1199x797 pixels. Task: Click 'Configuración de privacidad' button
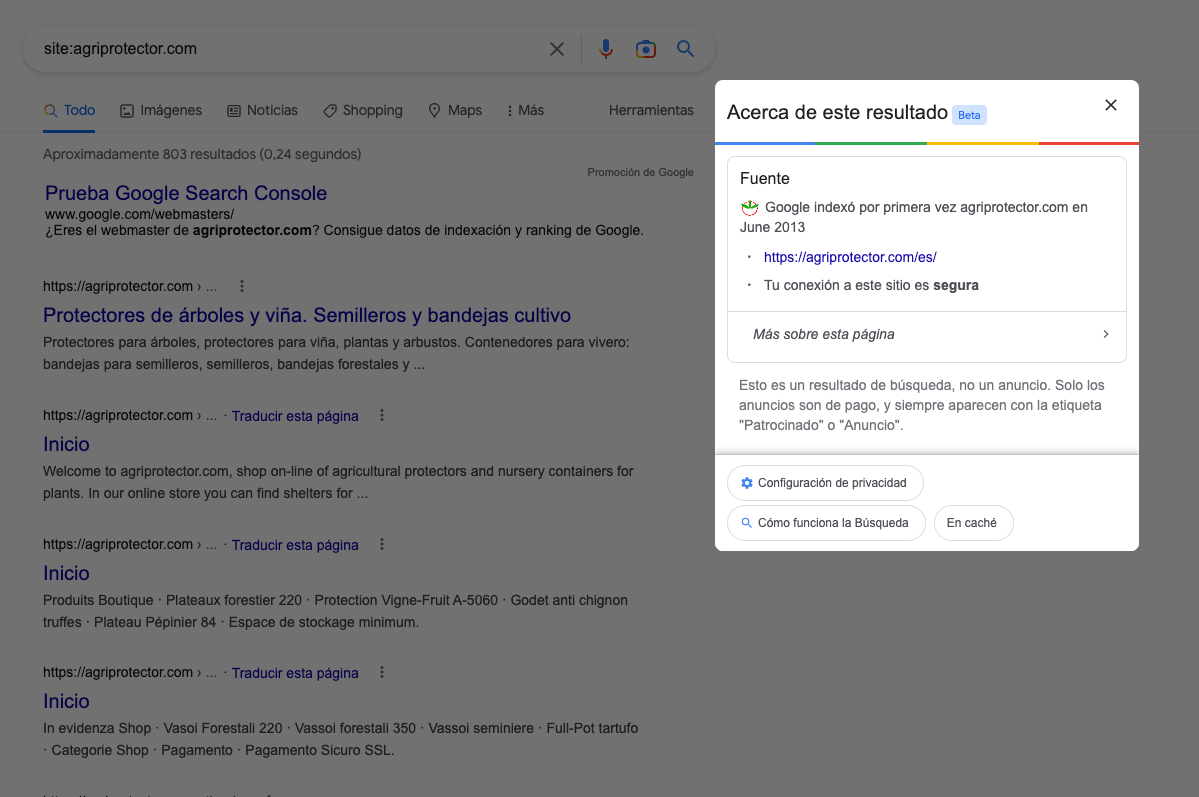click(825, 483)
